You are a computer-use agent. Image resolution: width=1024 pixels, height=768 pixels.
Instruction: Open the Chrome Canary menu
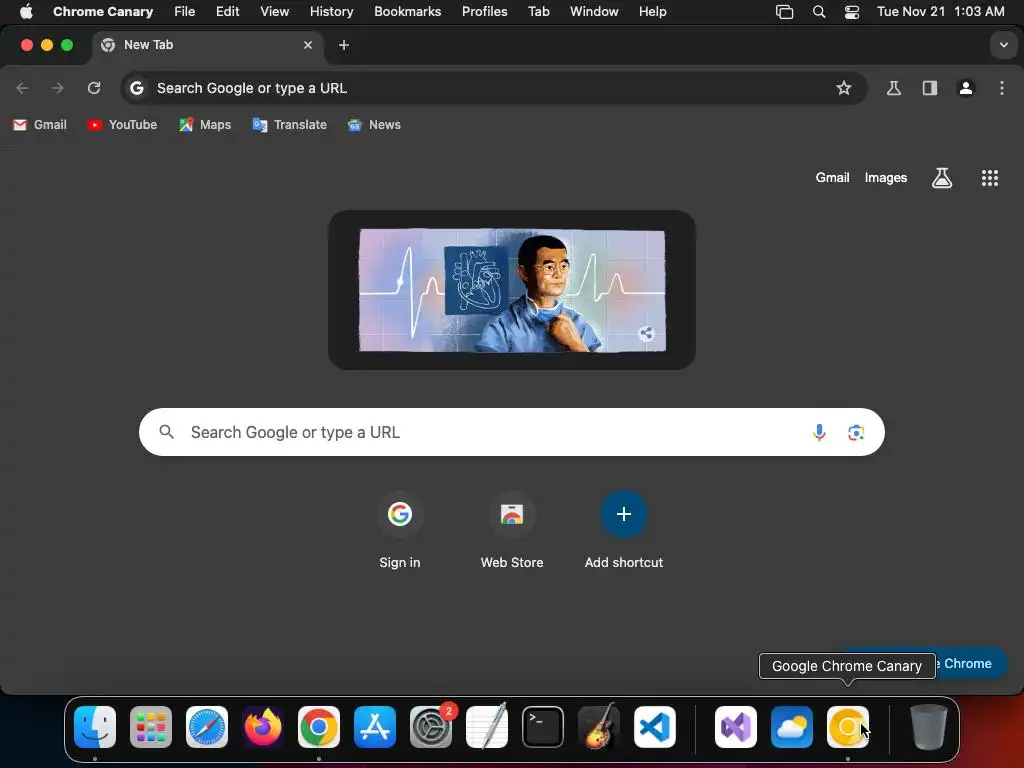[103, 12]
